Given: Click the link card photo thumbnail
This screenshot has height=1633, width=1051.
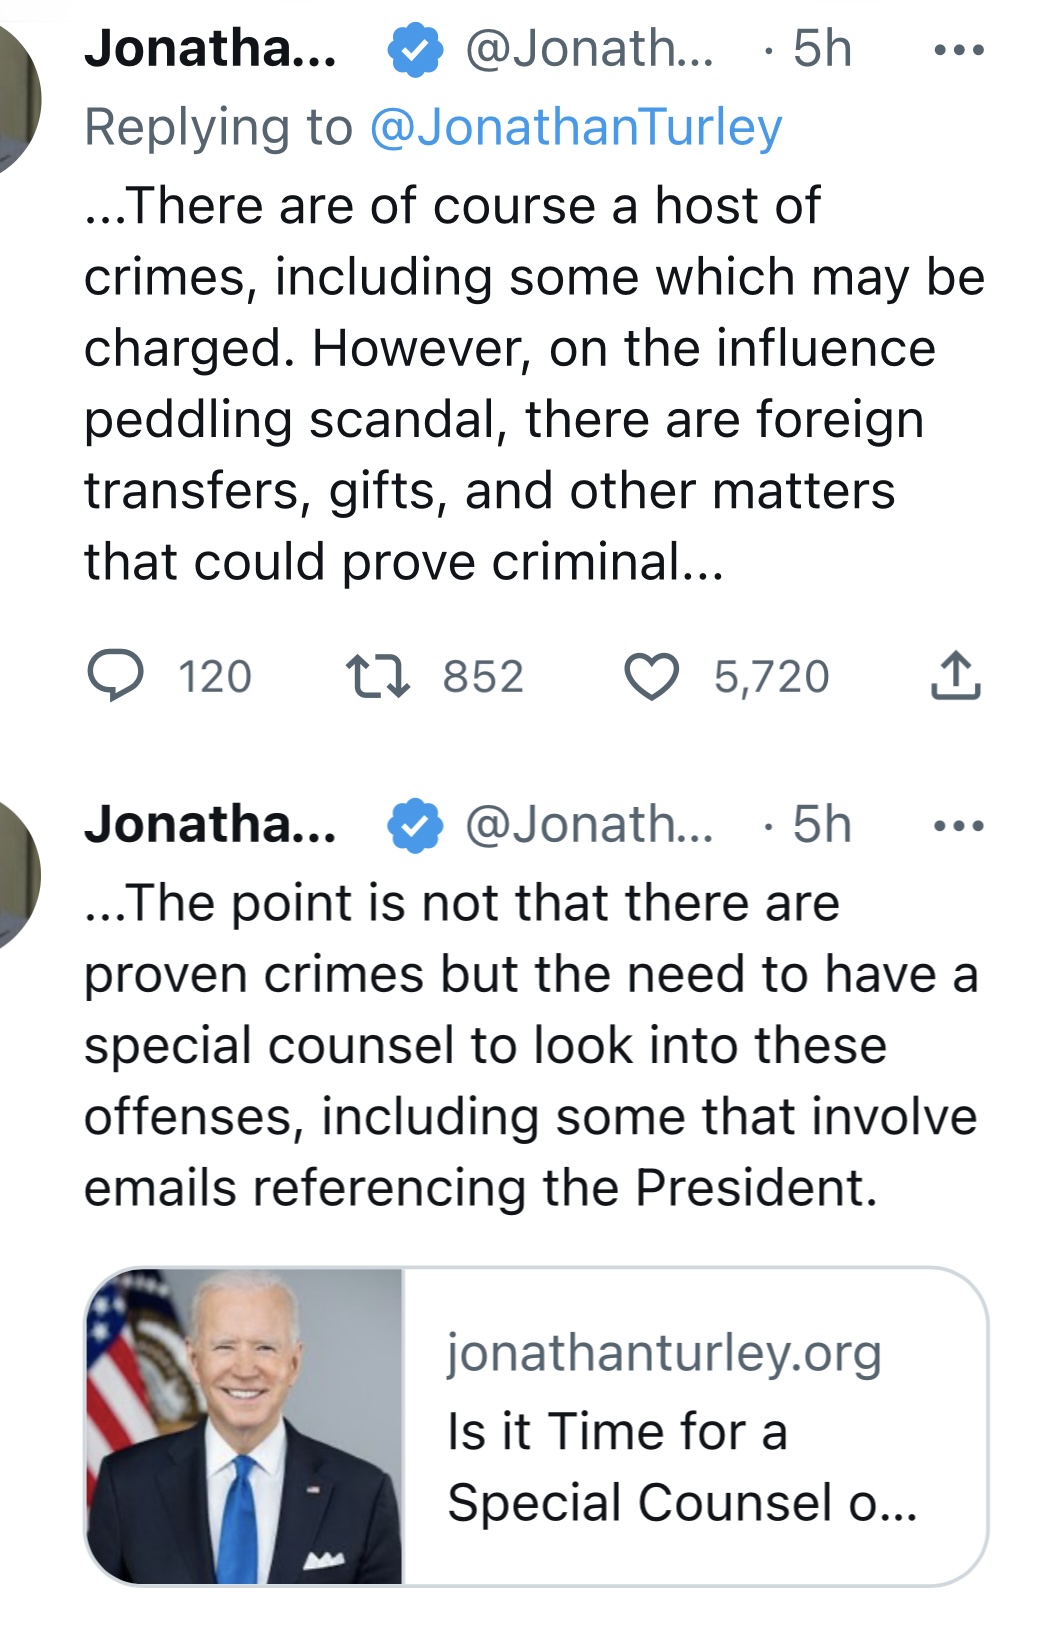Looking at the screenshot, I should tap(245, 1426).
